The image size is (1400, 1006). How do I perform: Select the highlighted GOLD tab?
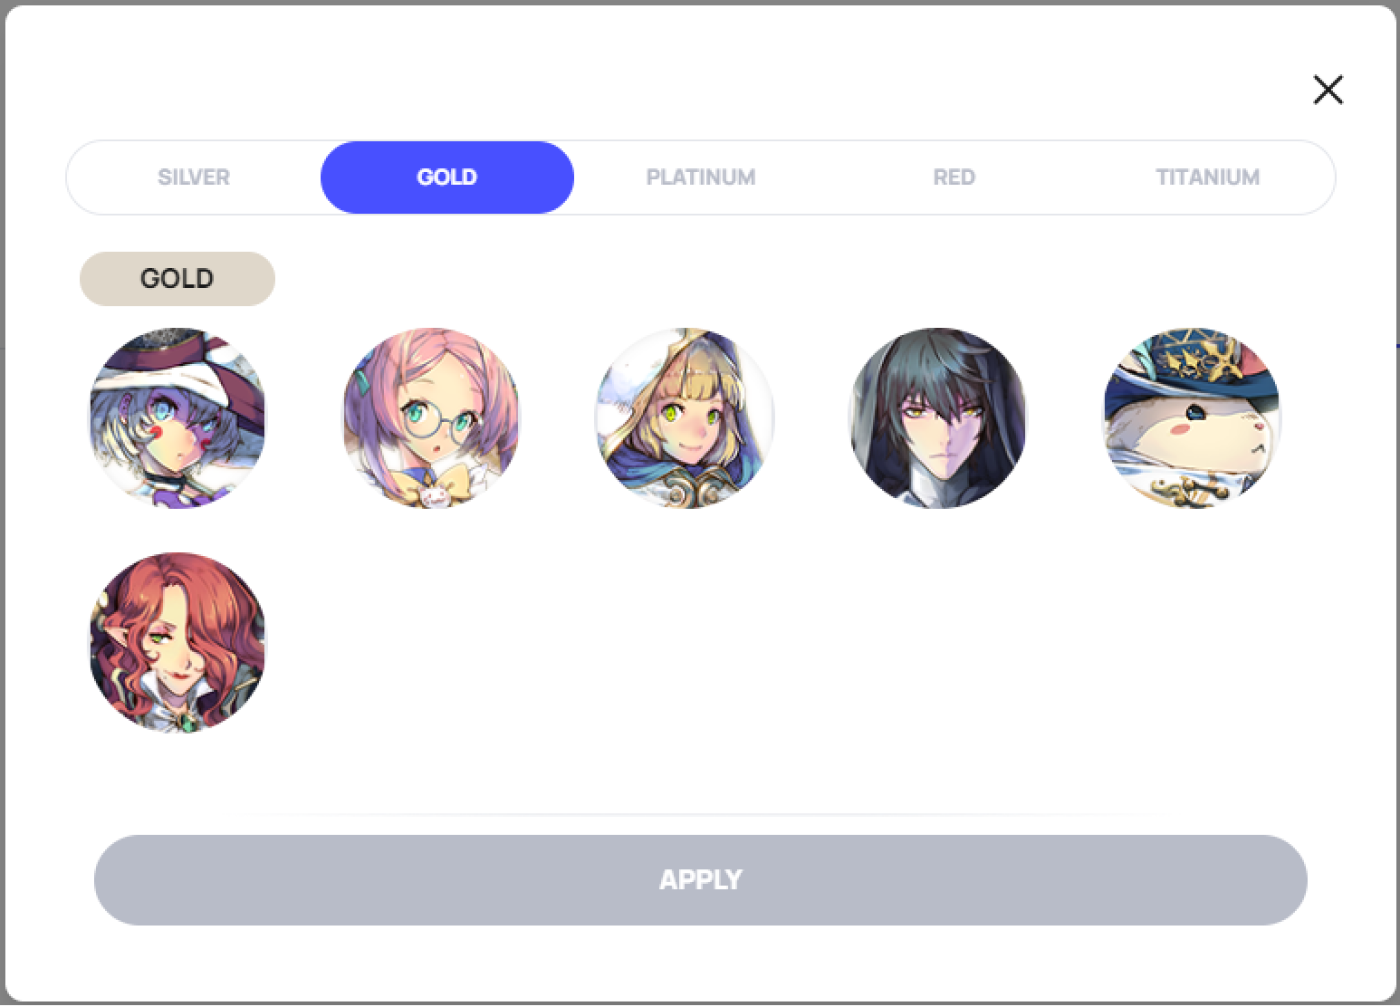[x=447, y=177]
